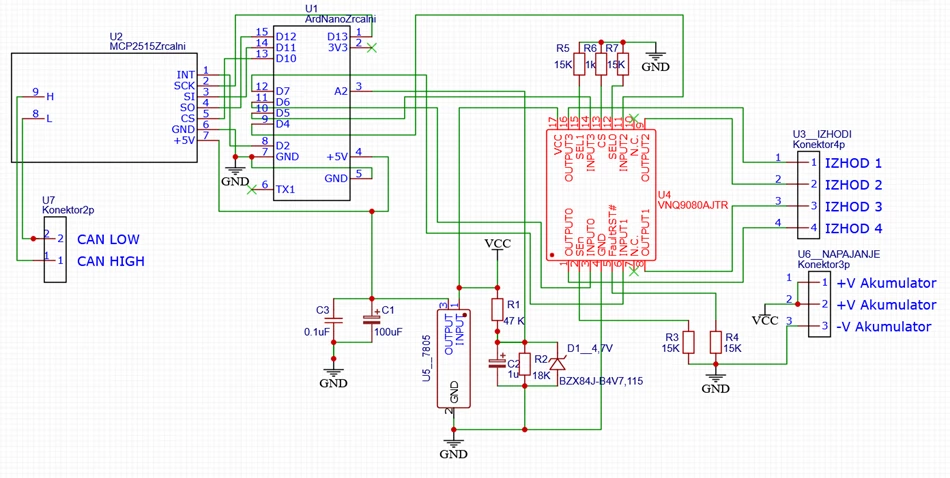Screen dimensions: 950x478
Task: Click the A2 pin label on Arduino Nano
Action: [341, 91]
